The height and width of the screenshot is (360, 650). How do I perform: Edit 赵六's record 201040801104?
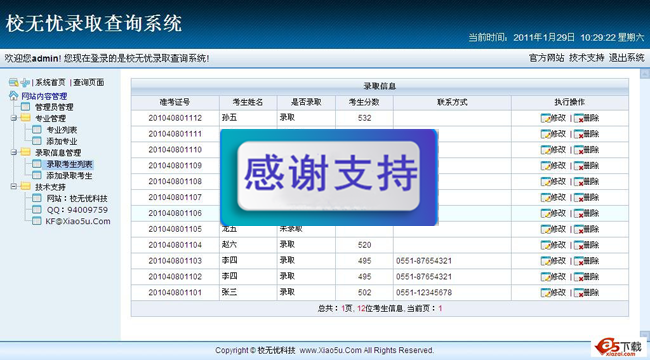pyautogui.click(x=553, y=245)
